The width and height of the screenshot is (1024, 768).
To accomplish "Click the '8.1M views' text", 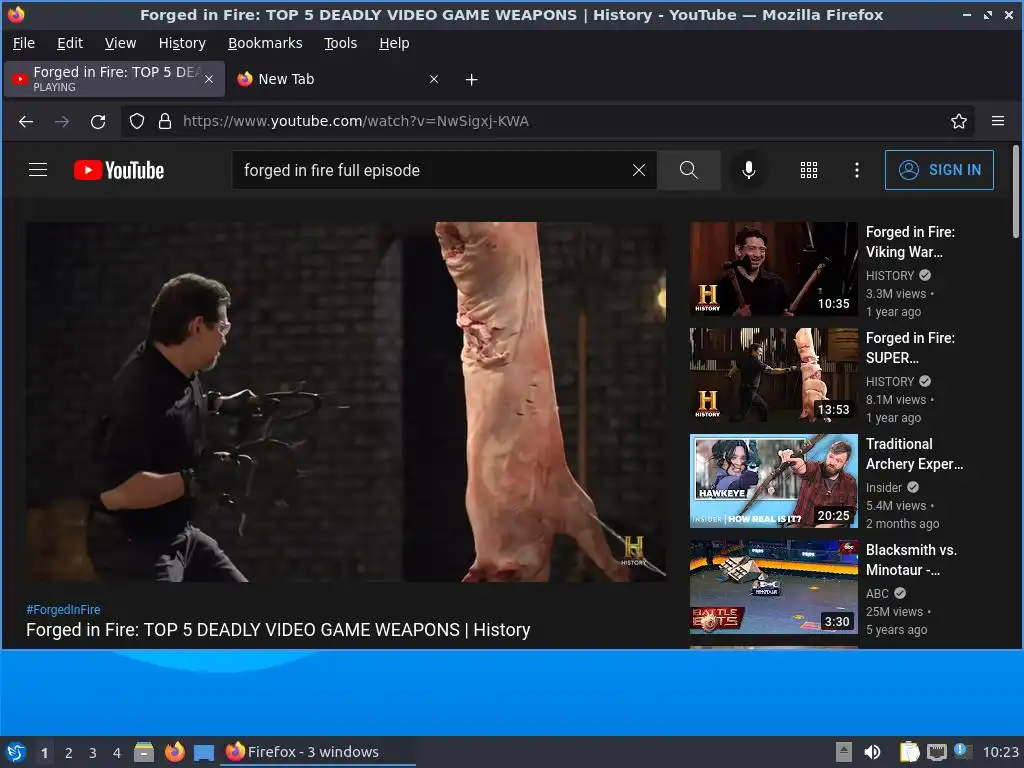I will [896, 400].
